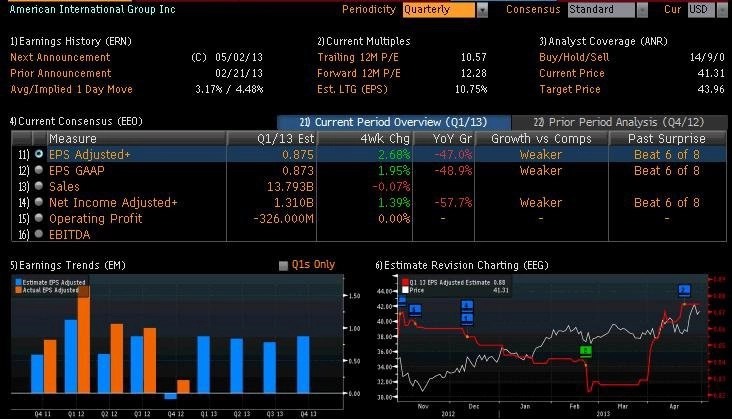This screenshot has height=419, width=732.
Task: Select the EBITDA radio button
Action: click(39, 234)
